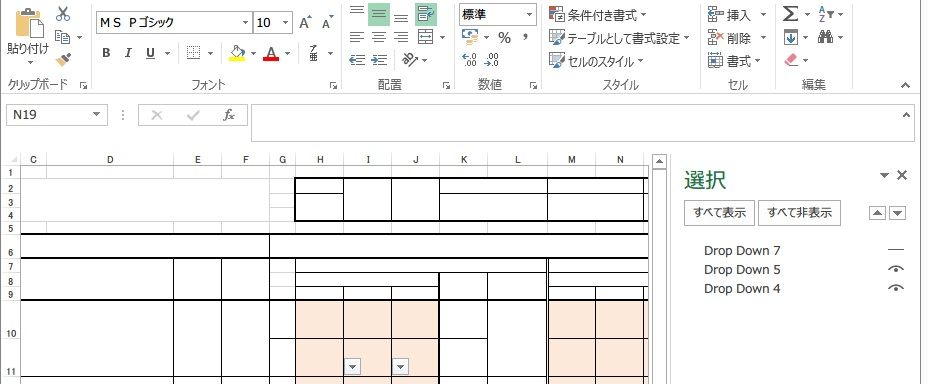Select Drop Down 5 in selection pane

click(742, 270)
